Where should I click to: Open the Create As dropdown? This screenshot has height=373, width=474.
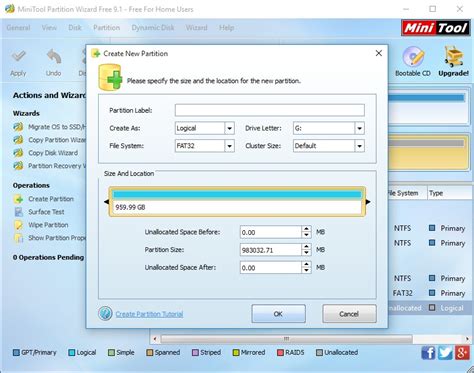click(229, 128)
